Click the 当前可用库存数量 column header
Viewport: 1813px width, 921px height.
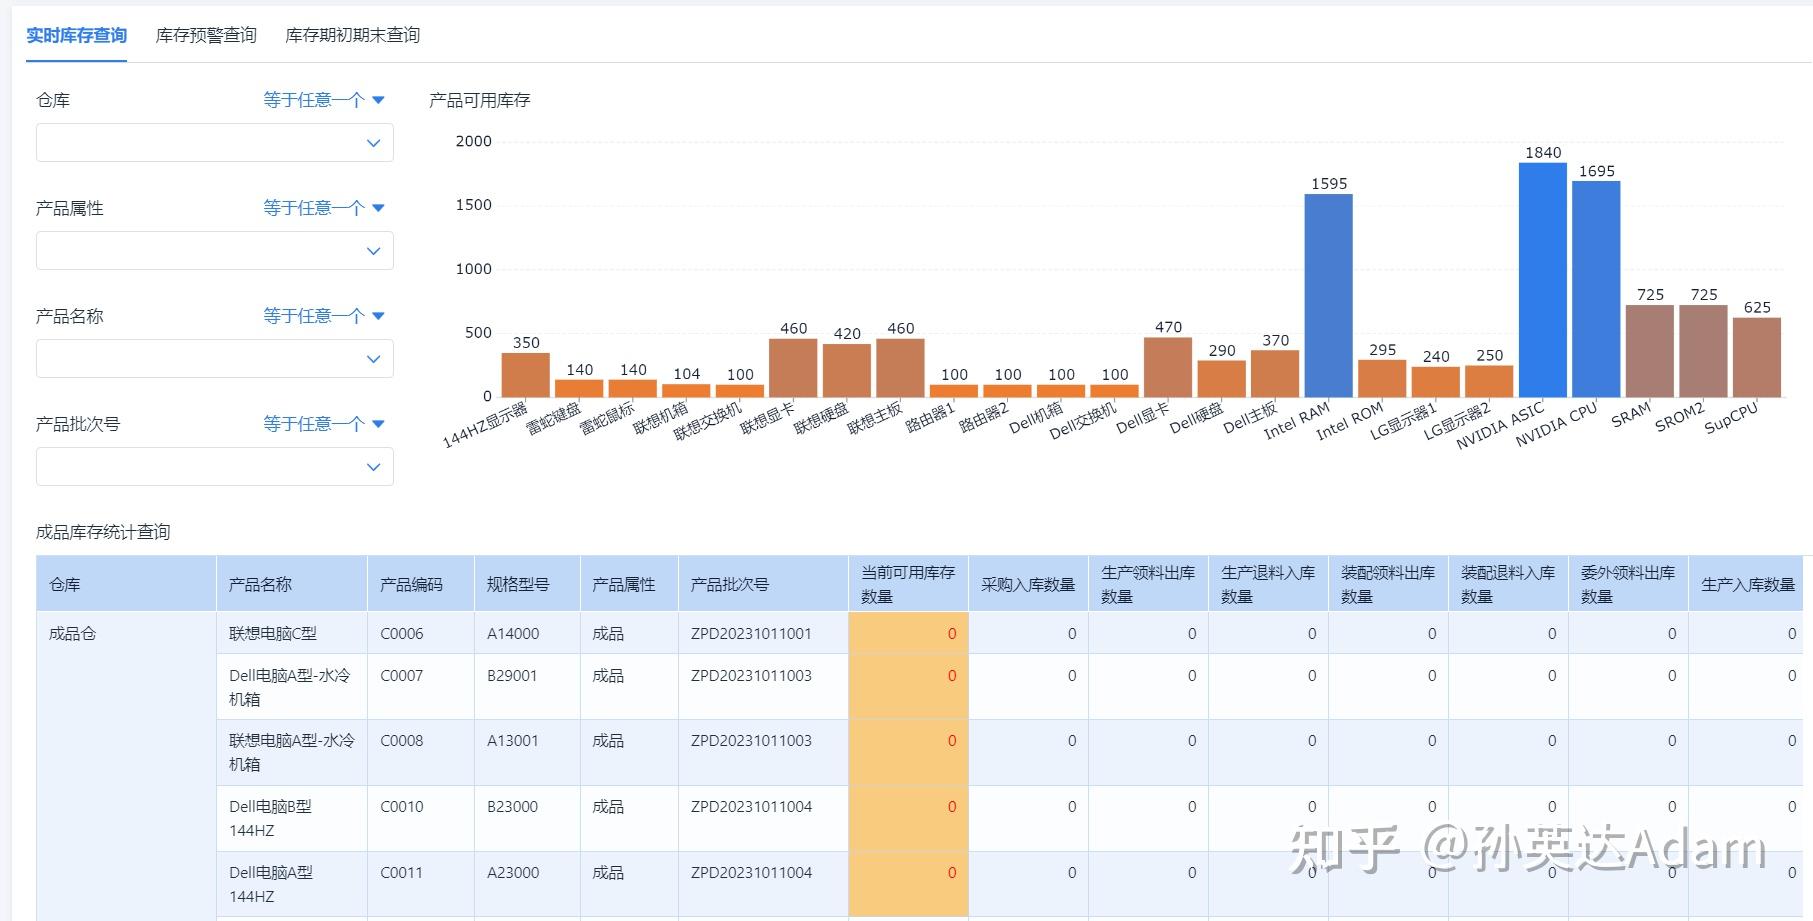point(905,584)
